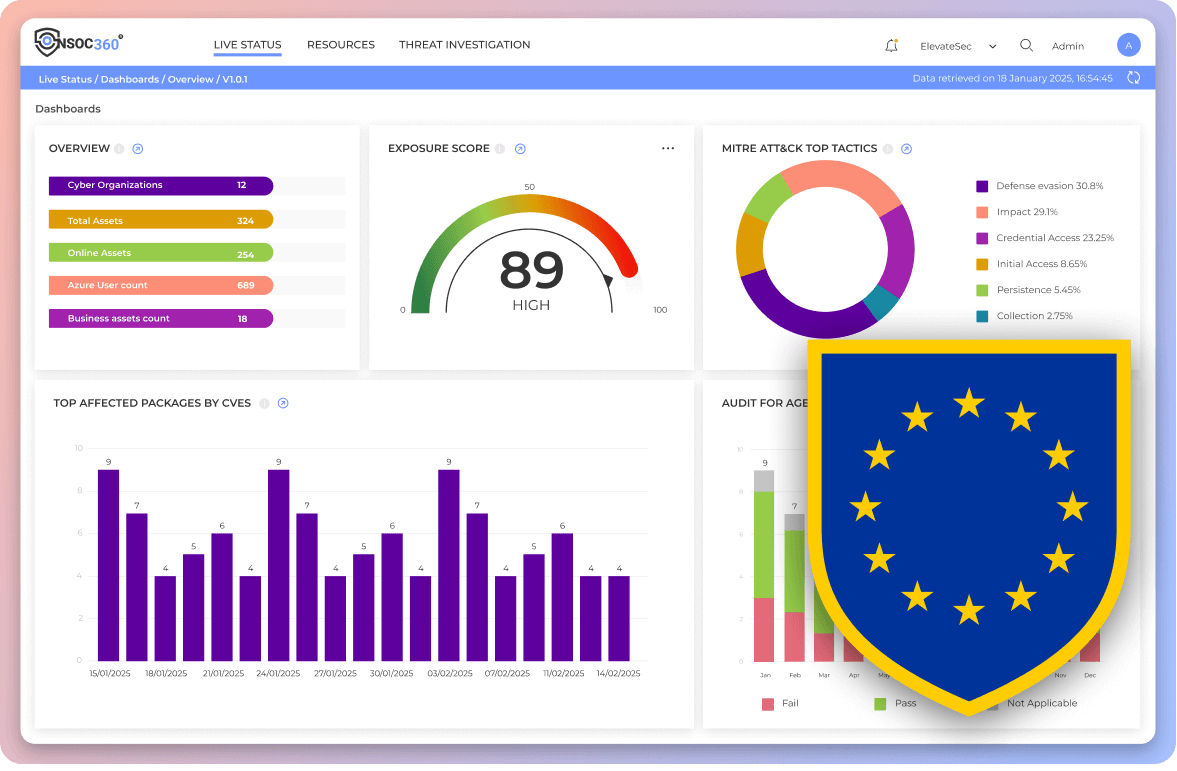The image size is (1177, 771).
Task: Switch to the Live Status tab
Action: tap(248, 45)
